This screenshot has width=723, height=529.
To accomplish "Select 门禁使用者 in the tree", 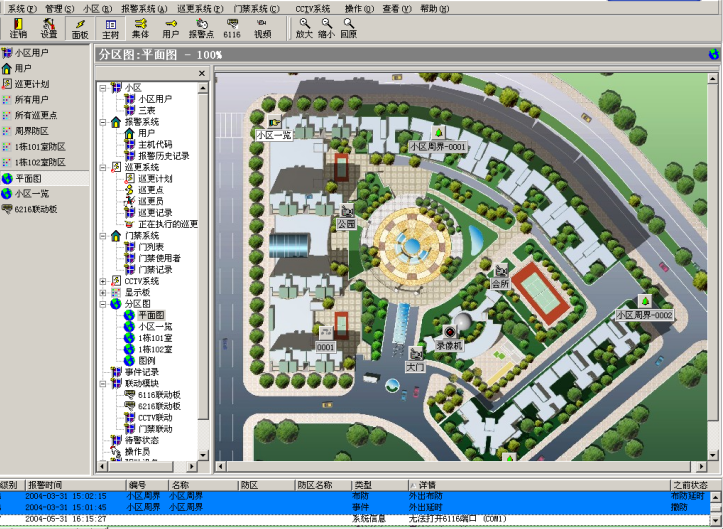I will click(160, 258).
